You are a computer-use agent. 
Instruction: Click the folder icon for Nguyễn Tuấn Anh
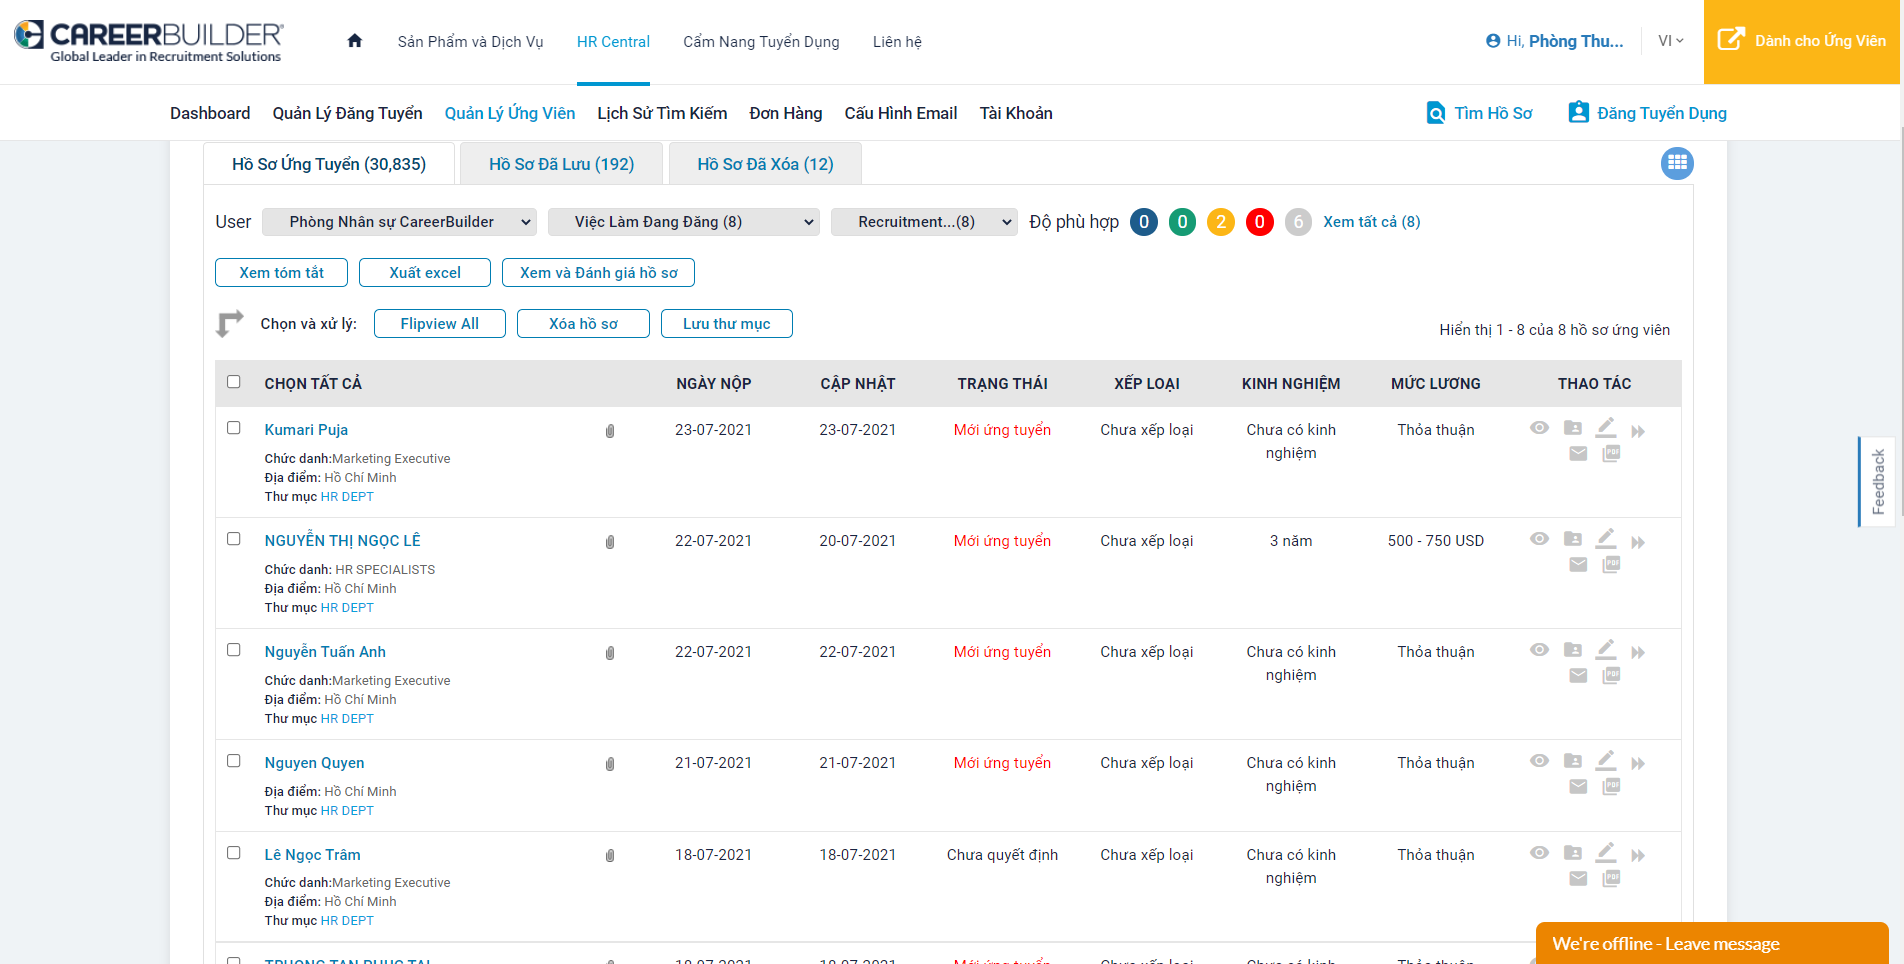coord(1573,650)
